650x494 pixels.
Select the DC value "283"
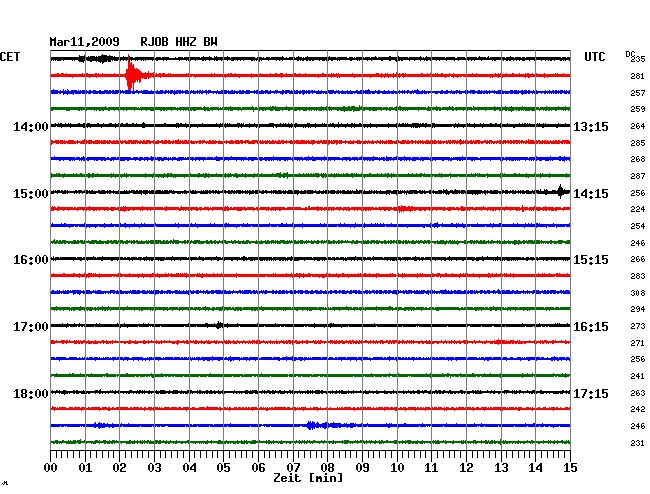[638, 276]
